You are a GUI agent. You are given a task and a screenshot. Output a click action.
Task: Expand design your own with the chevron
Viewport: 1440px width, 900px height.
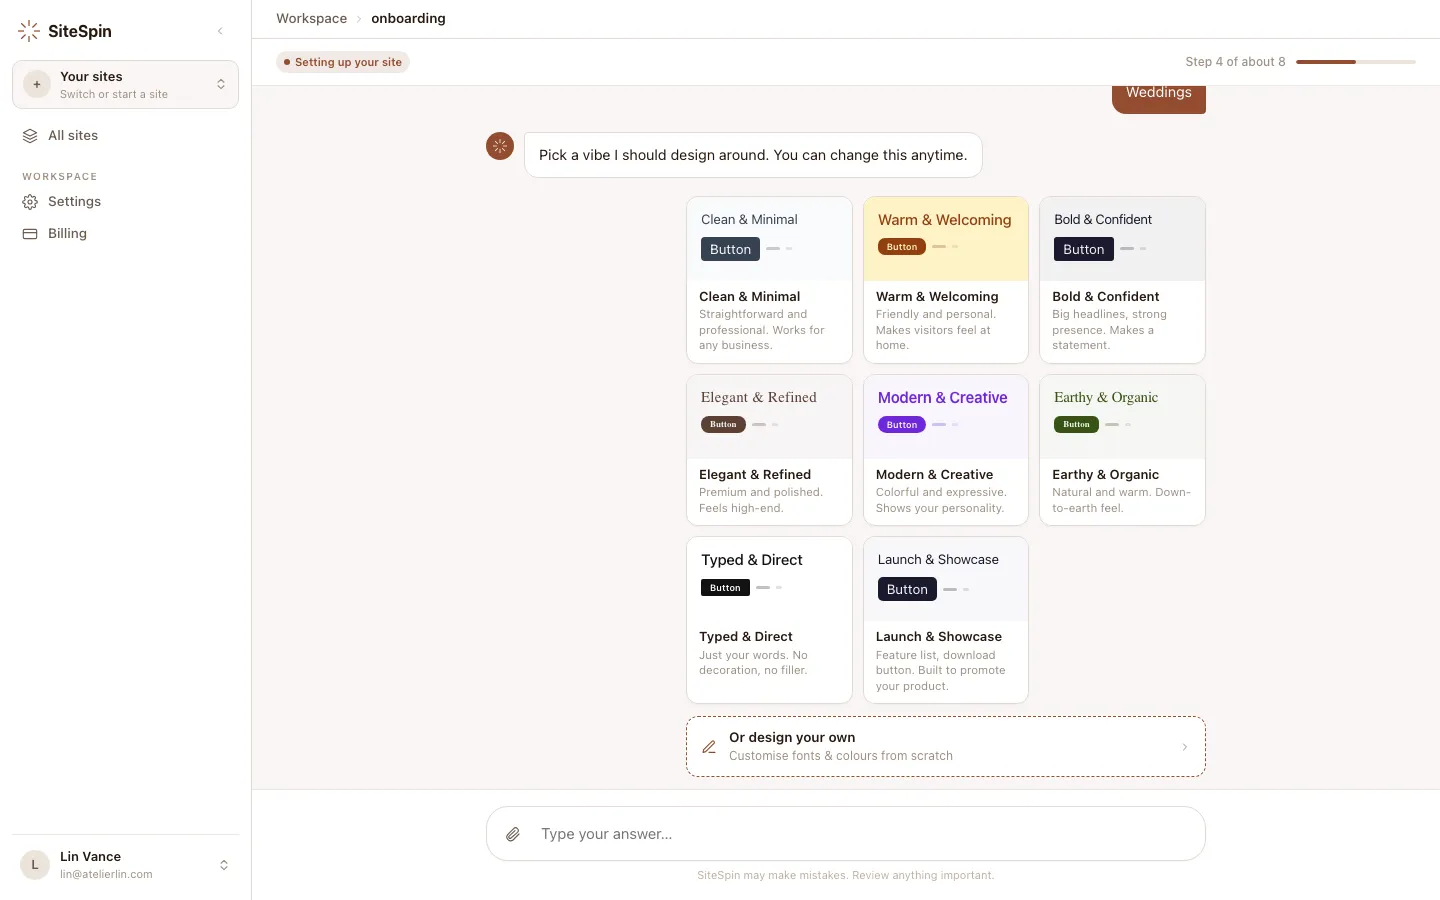point(1185,747)
